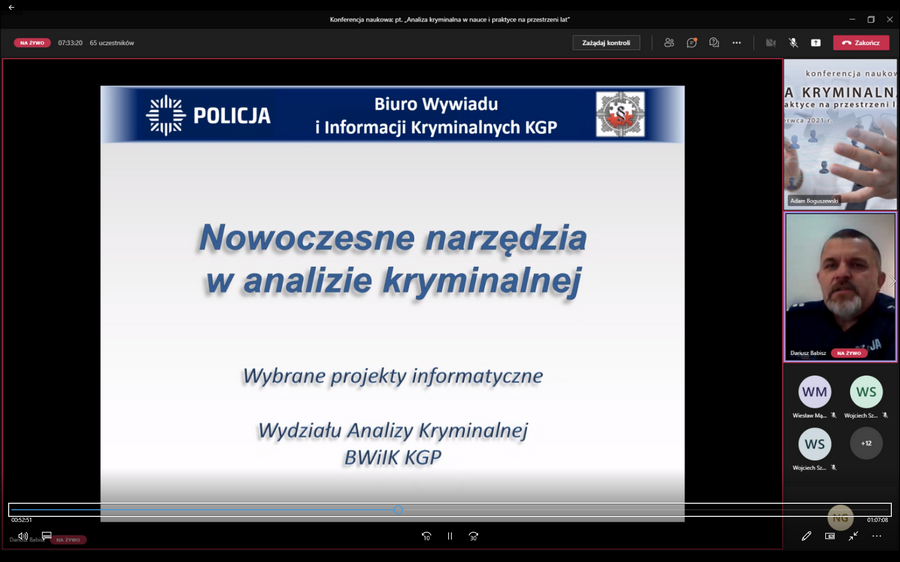Toggle the playback volume speaker
900x562 pixels.
23,536
